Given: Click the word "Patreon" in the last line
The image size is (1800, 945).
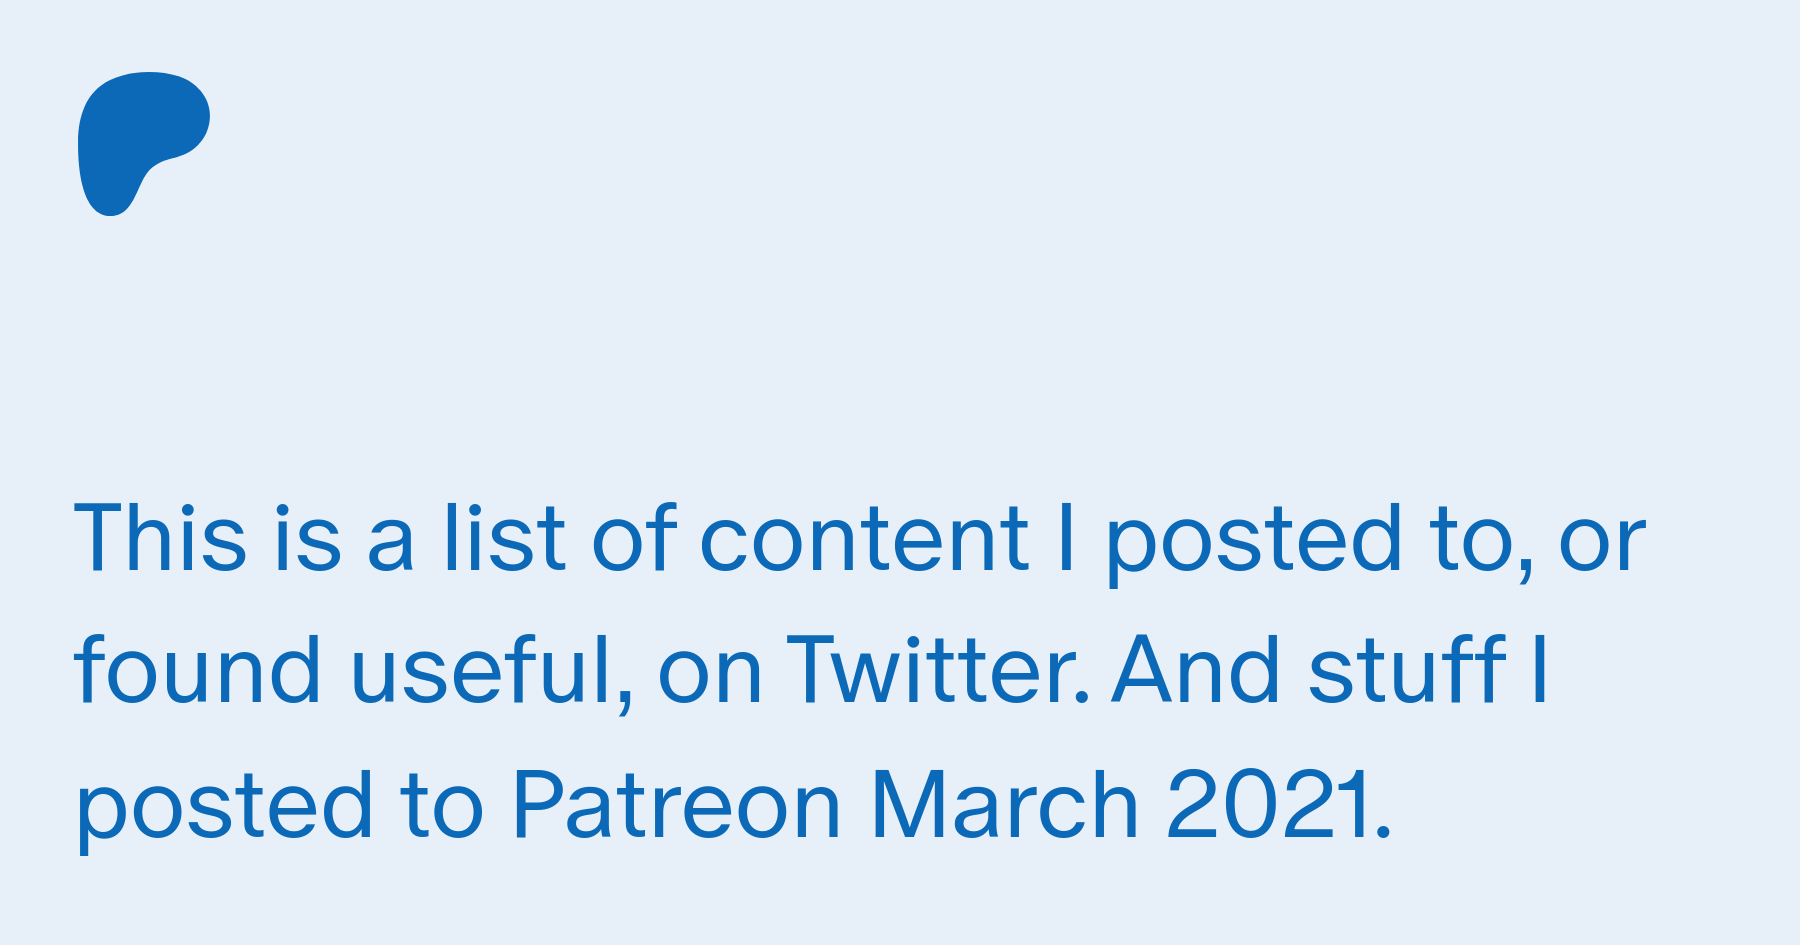Looking at the screenshot, I should pos(677,805).
